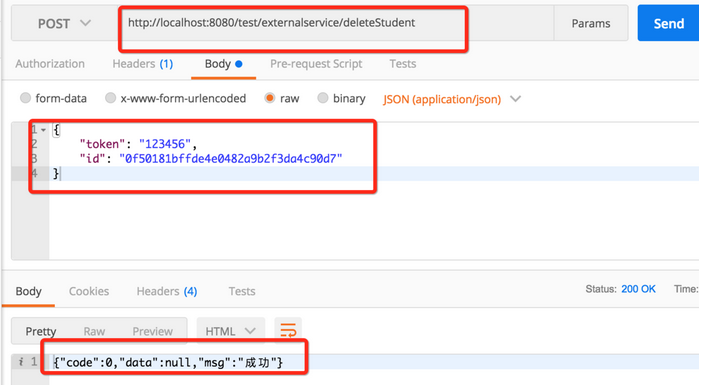Select the request Body tab
Viewport: 709px width, 385px height.
223,64
